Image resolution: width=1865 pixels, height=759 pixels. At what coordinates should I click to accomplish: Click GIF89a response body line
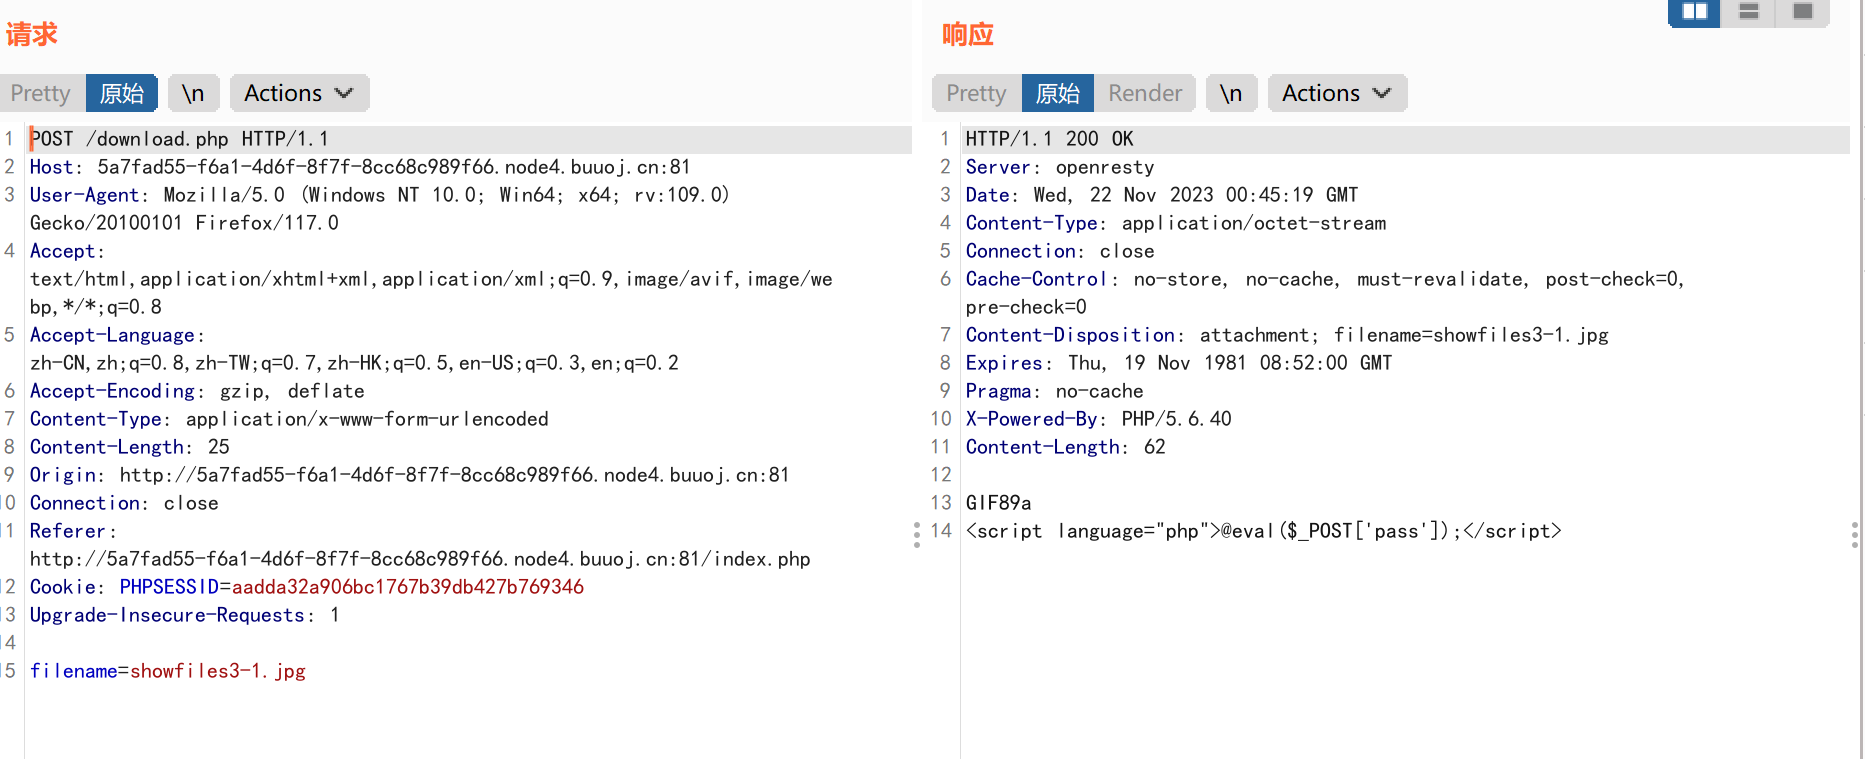click(999, 503)
